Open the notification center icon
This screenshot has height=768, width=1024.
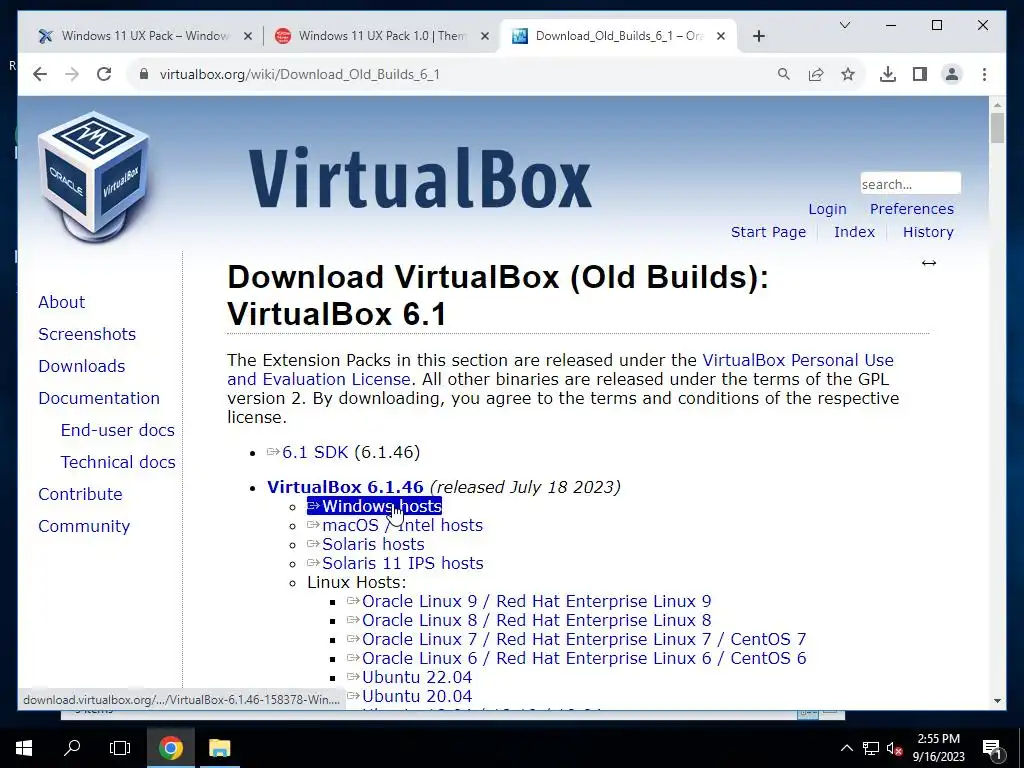[991, 750]
